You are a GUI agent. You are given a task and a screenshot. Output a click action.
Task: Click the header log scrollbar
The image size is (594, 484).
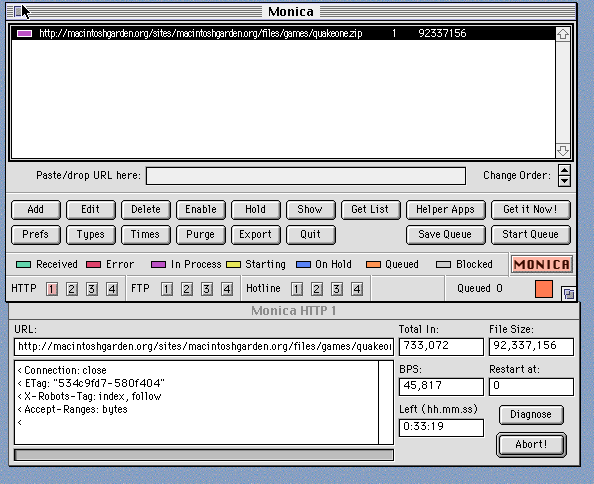(x=386, y=402)
